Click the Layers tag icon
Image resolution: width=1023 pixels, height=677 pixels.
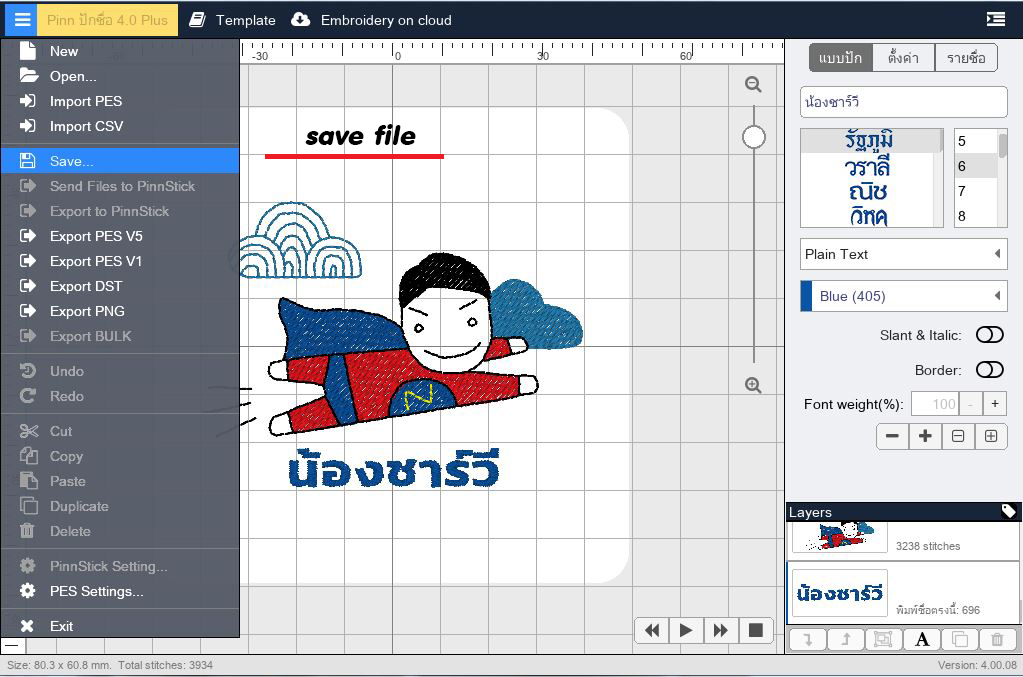pyautogui.click(x=1009, y=511)
